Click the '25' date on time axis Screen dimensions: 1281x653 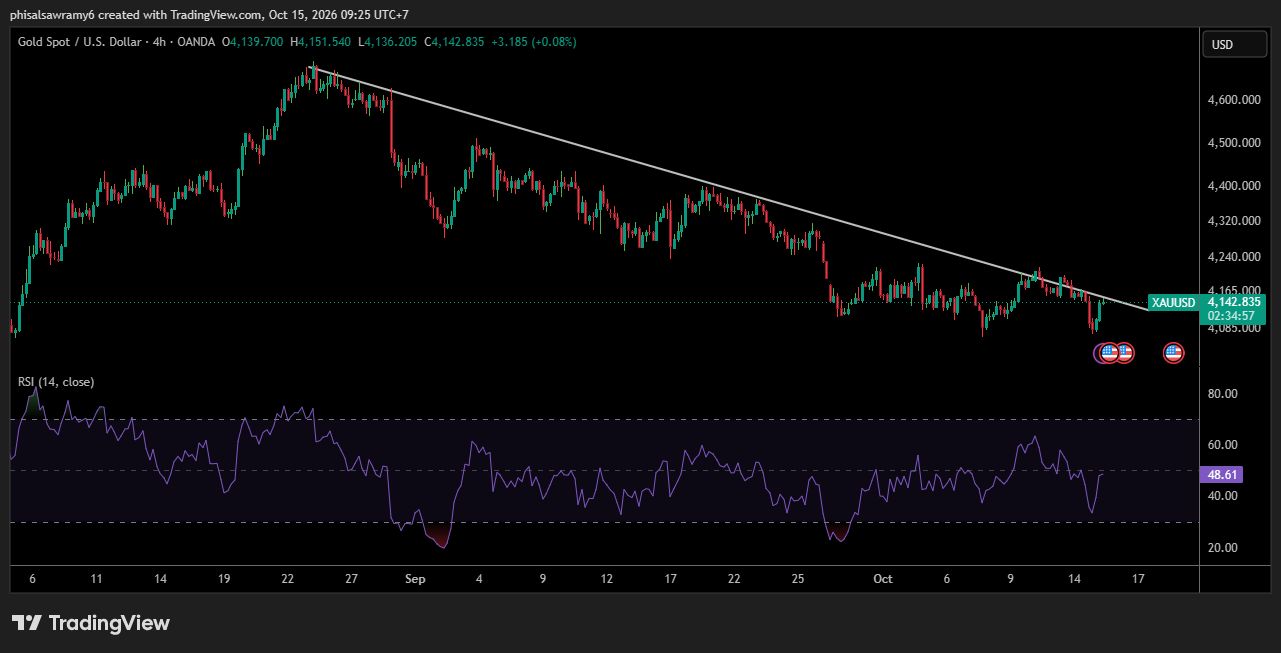(x=798, y=579)
